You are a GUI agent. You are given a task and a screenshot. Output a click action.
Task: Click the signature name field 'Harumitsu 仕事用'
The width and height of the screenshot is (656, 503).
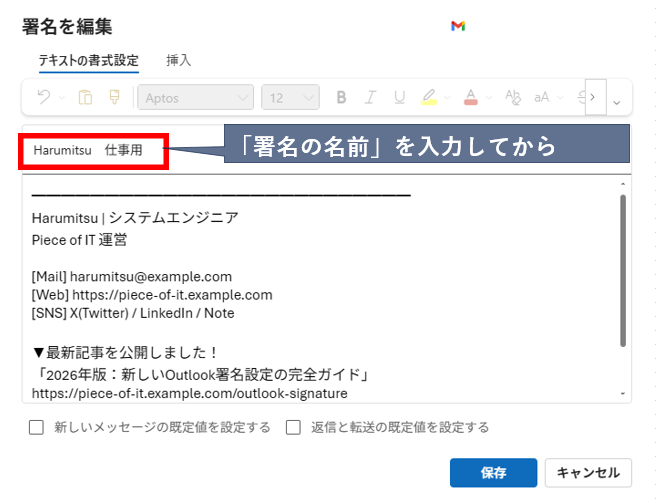coord(89,150)
